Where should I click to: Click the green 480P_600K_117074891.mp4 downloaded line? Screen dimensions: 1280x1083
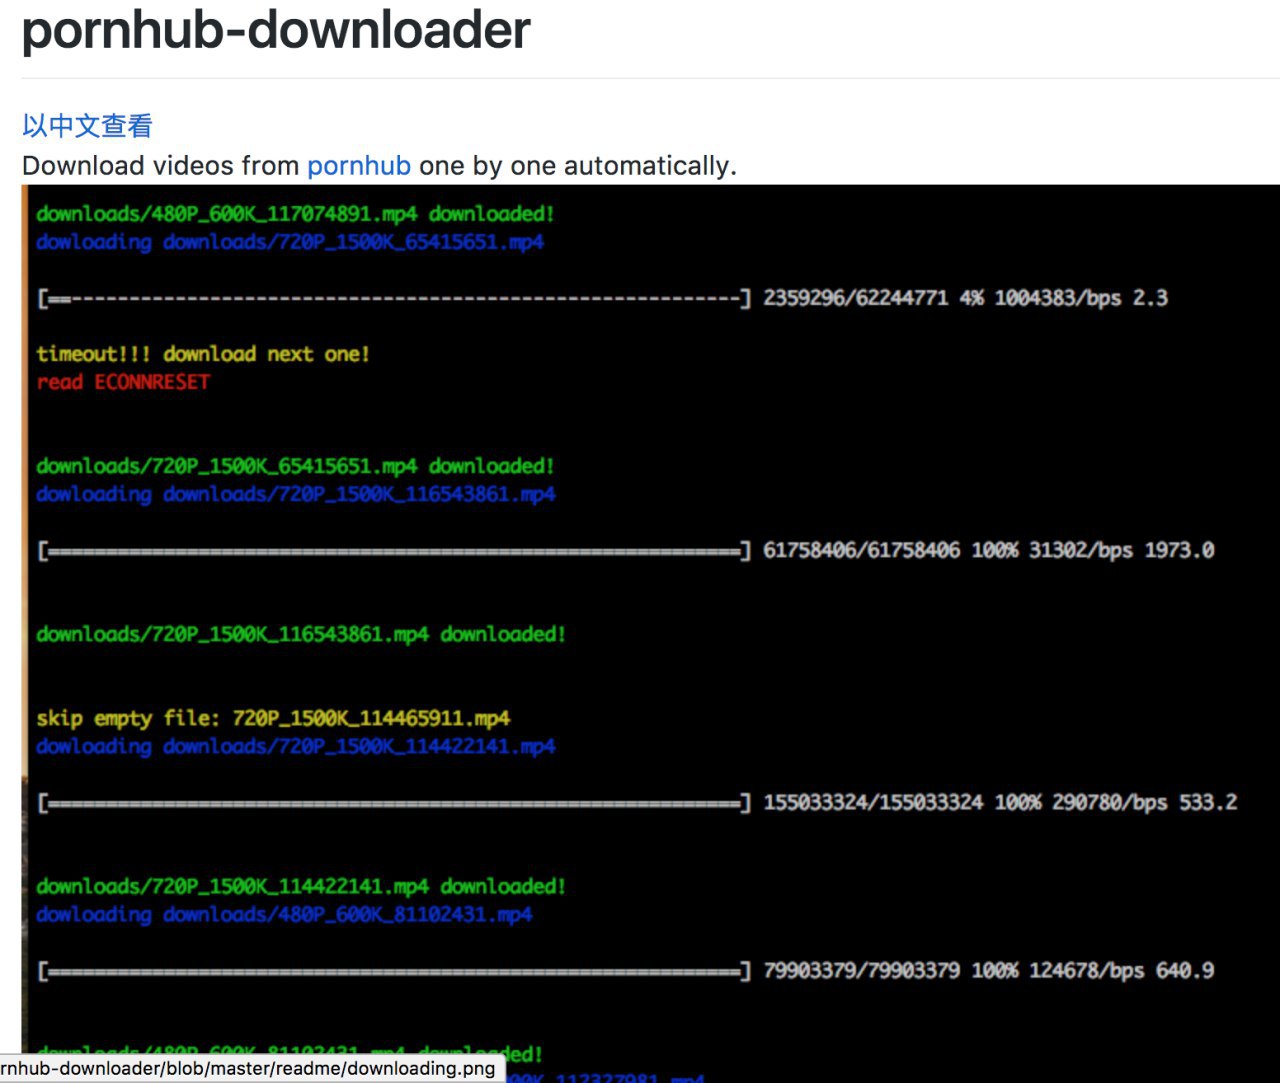point(295,213)
